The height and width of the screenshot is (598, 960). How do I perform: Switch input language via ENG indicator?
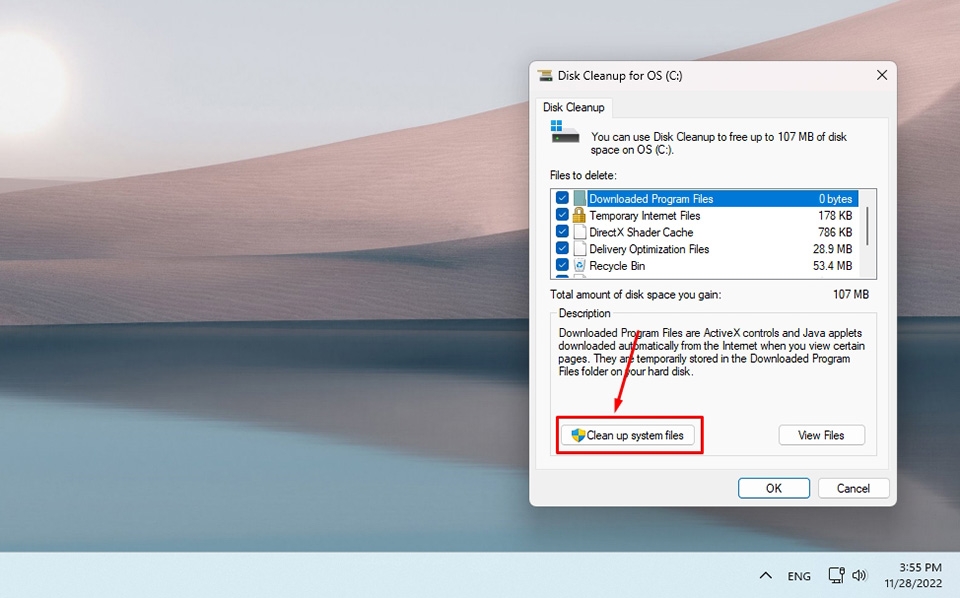click(799, 576)
